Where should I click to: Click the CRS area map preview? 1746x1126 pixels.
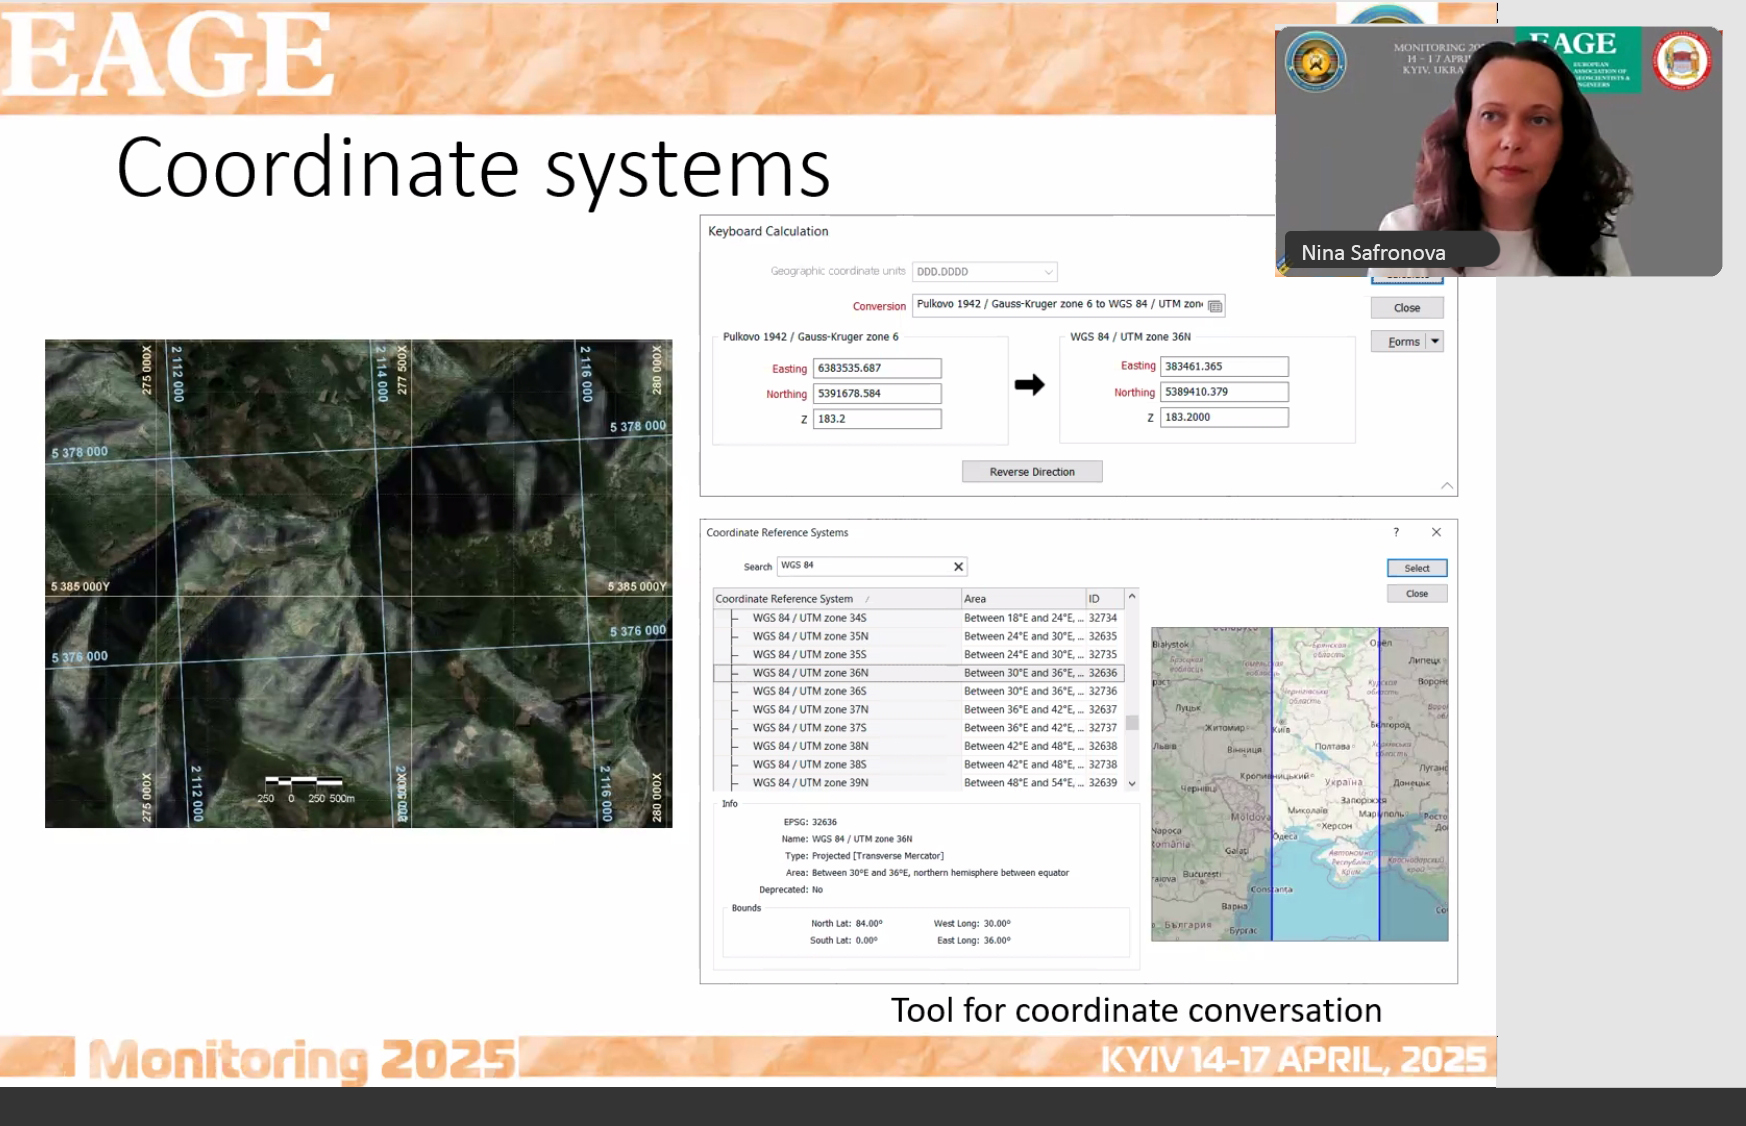(x=1299, y=784)
